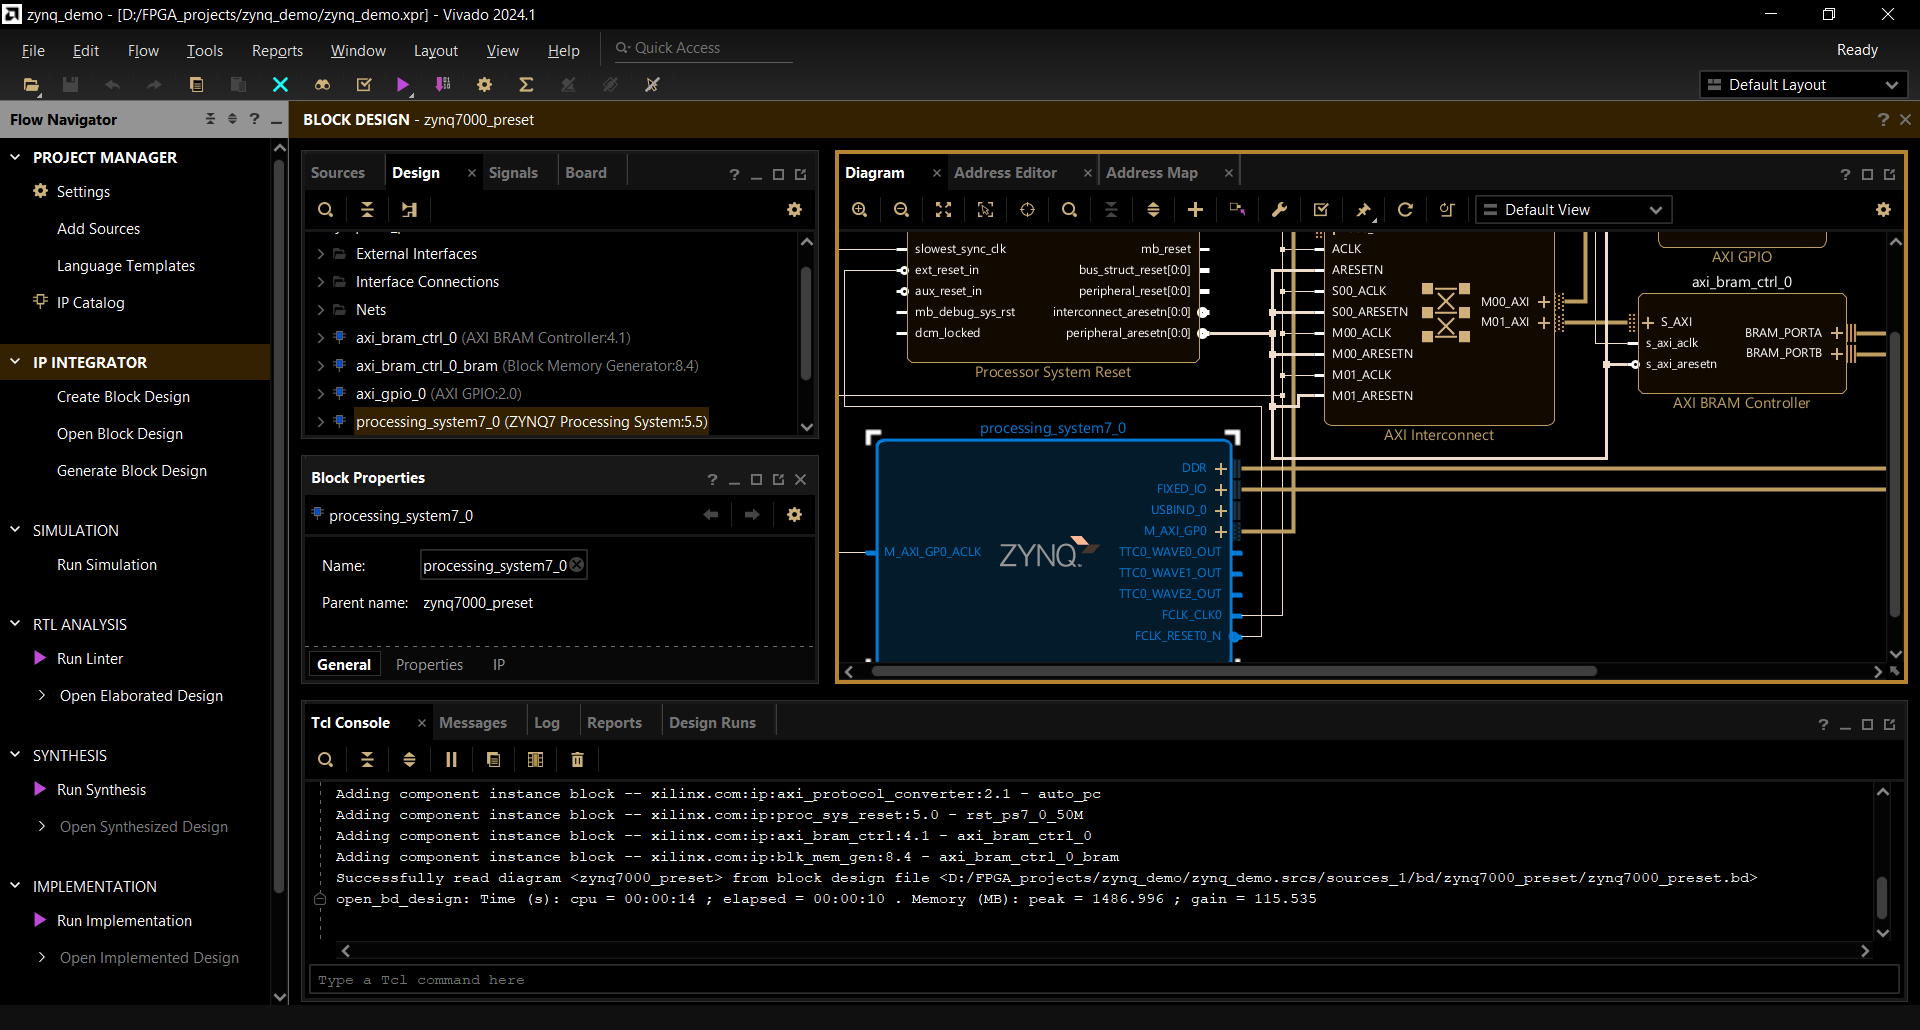
Task: Clear Tcl Console with trash icon
Action: click(x=577, y=760)
